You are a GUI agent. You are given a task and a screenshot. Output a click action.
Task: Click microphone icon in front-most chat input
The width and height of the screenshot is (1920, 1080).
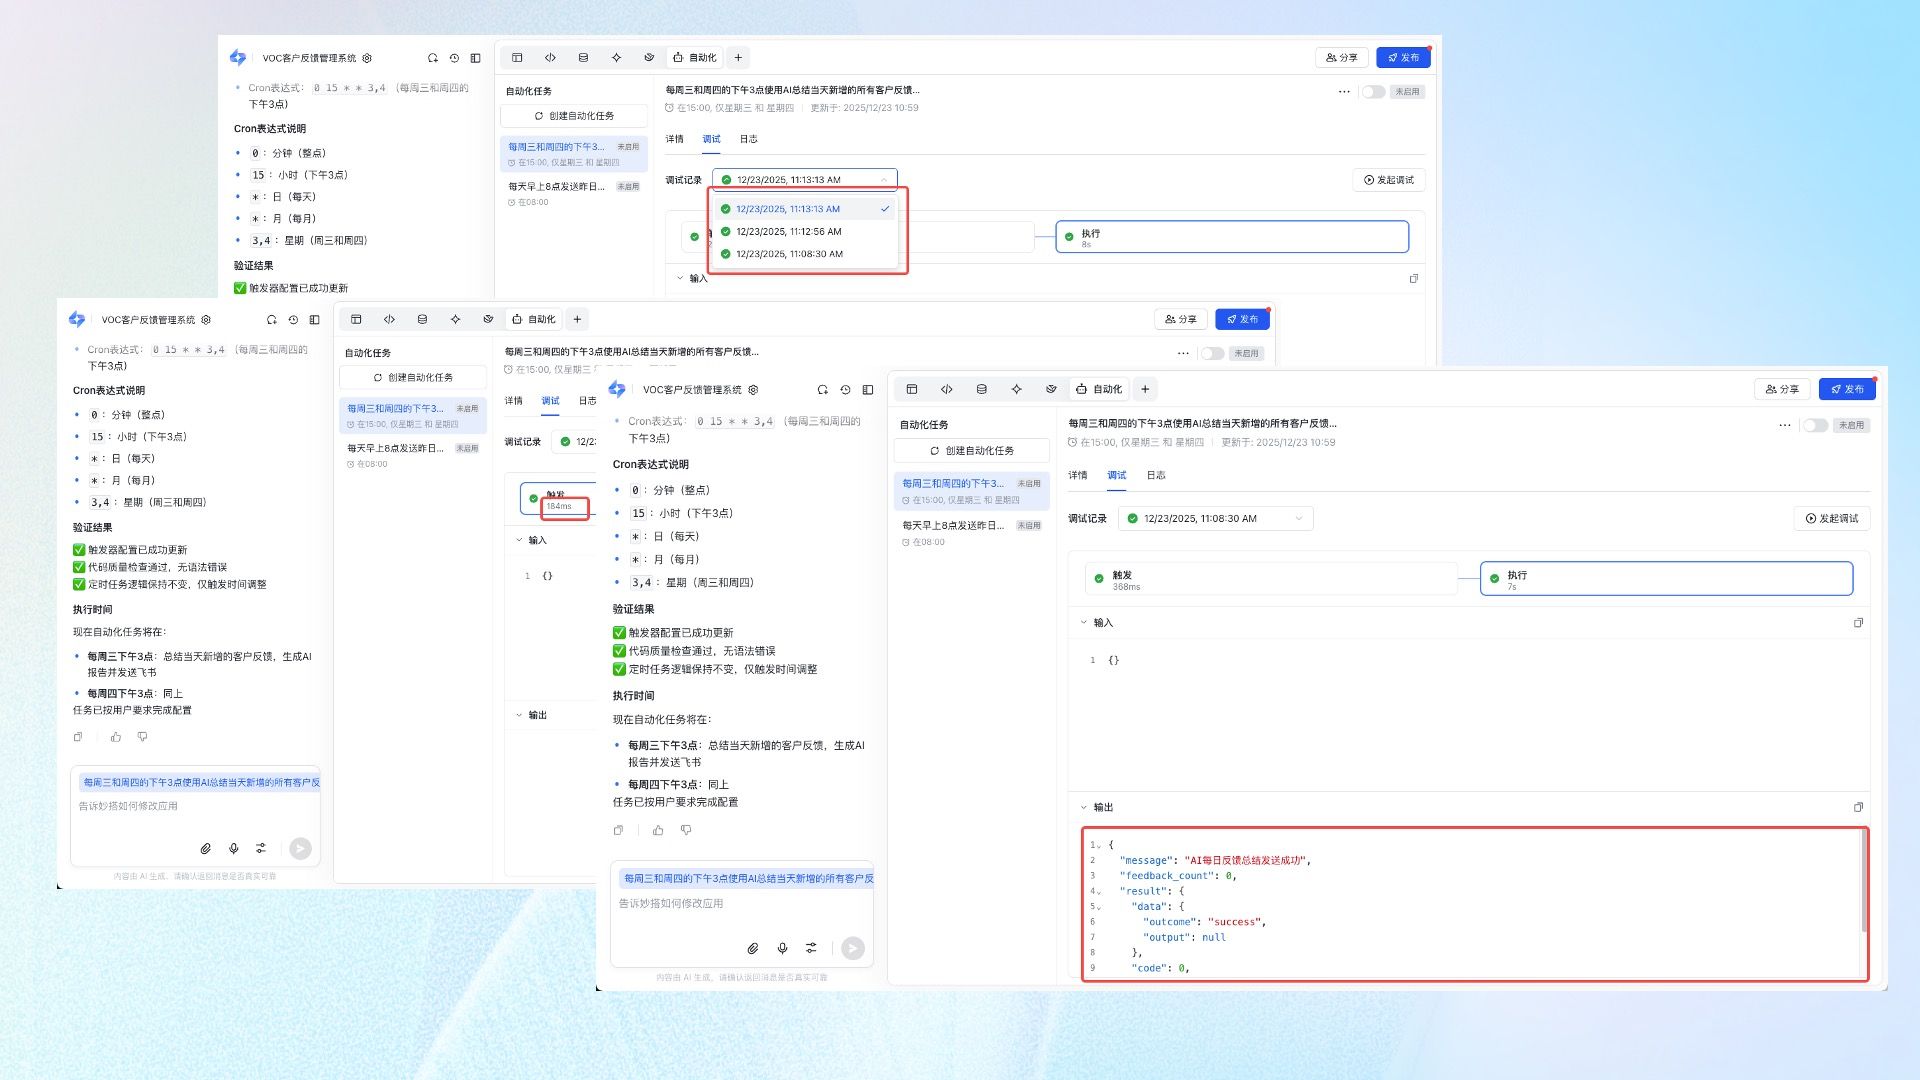(x=782, y=948)
